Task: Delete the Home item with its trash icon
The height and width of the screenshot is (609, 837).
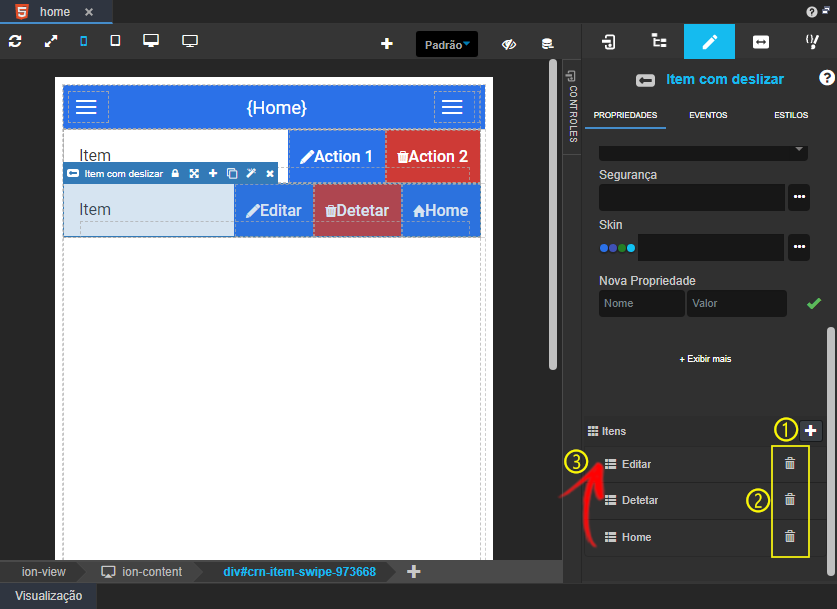Action: click(x=790, y=536)
